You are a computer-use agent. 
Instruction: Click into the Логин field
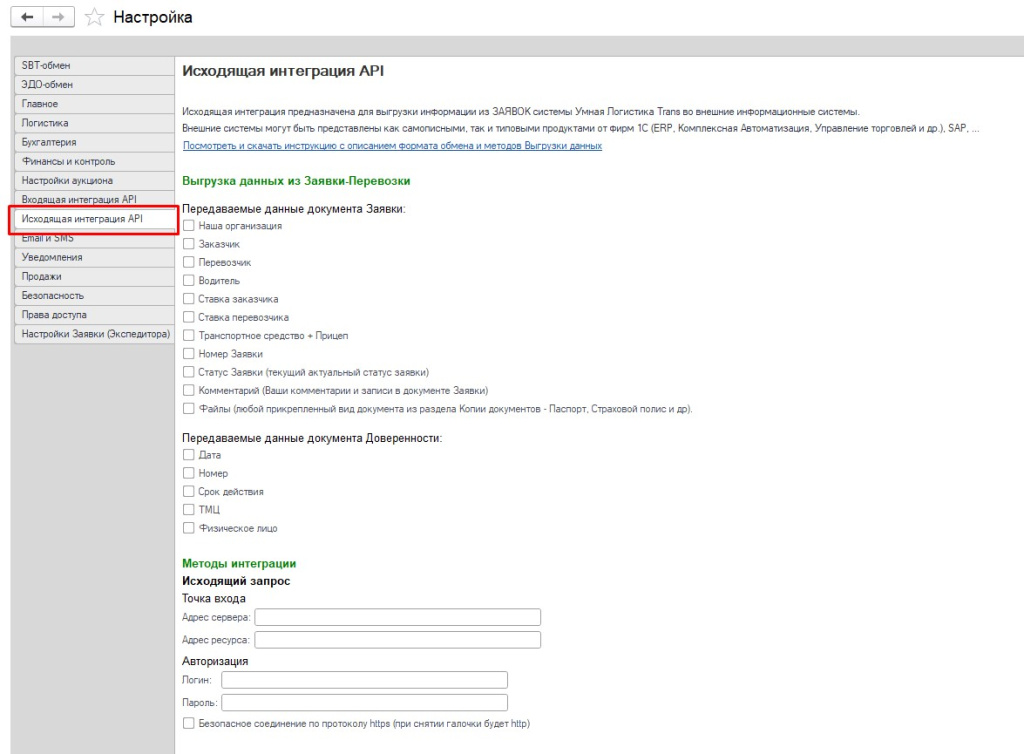pyautogui.click(x=364, y=680)
